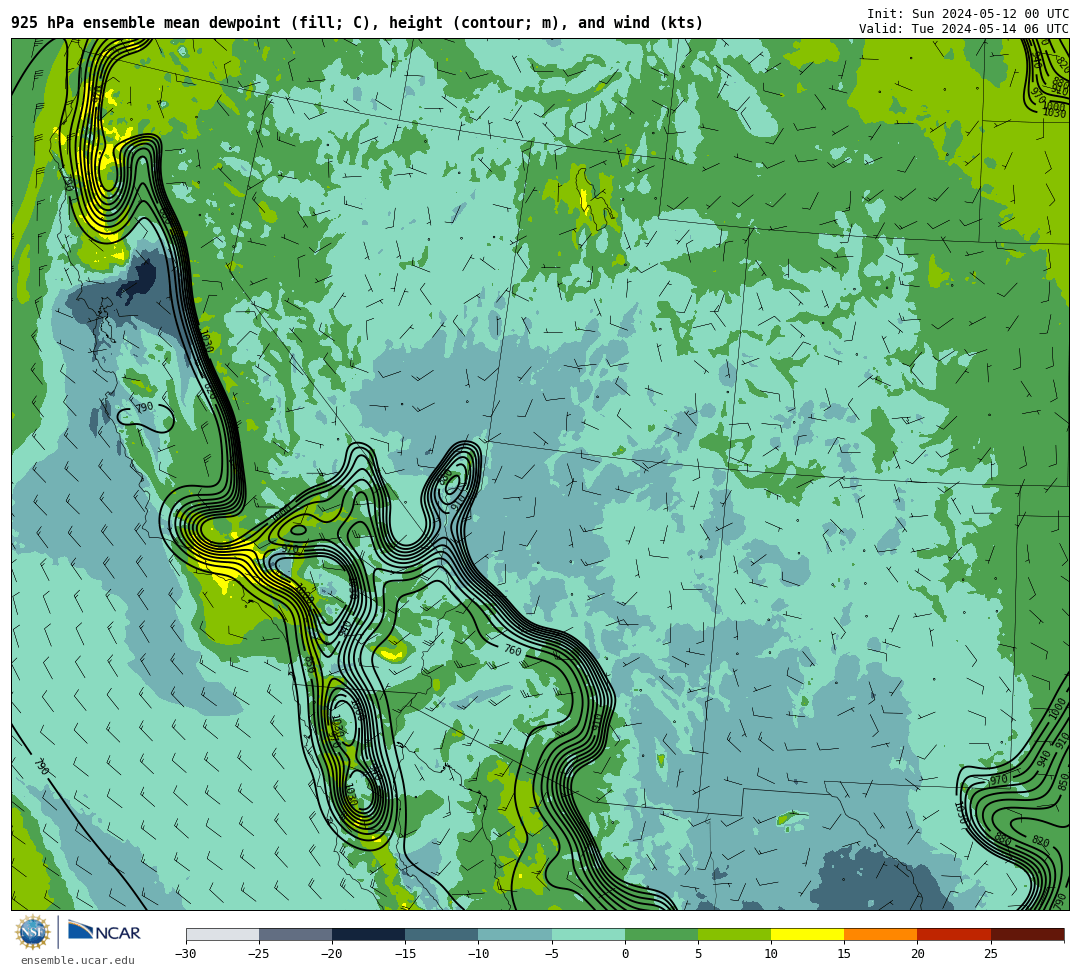Screen dimensions: 1080x973
Task: Click the 790 label inside the closed contour
Action: pyautogui.click(x=144, y=408)
